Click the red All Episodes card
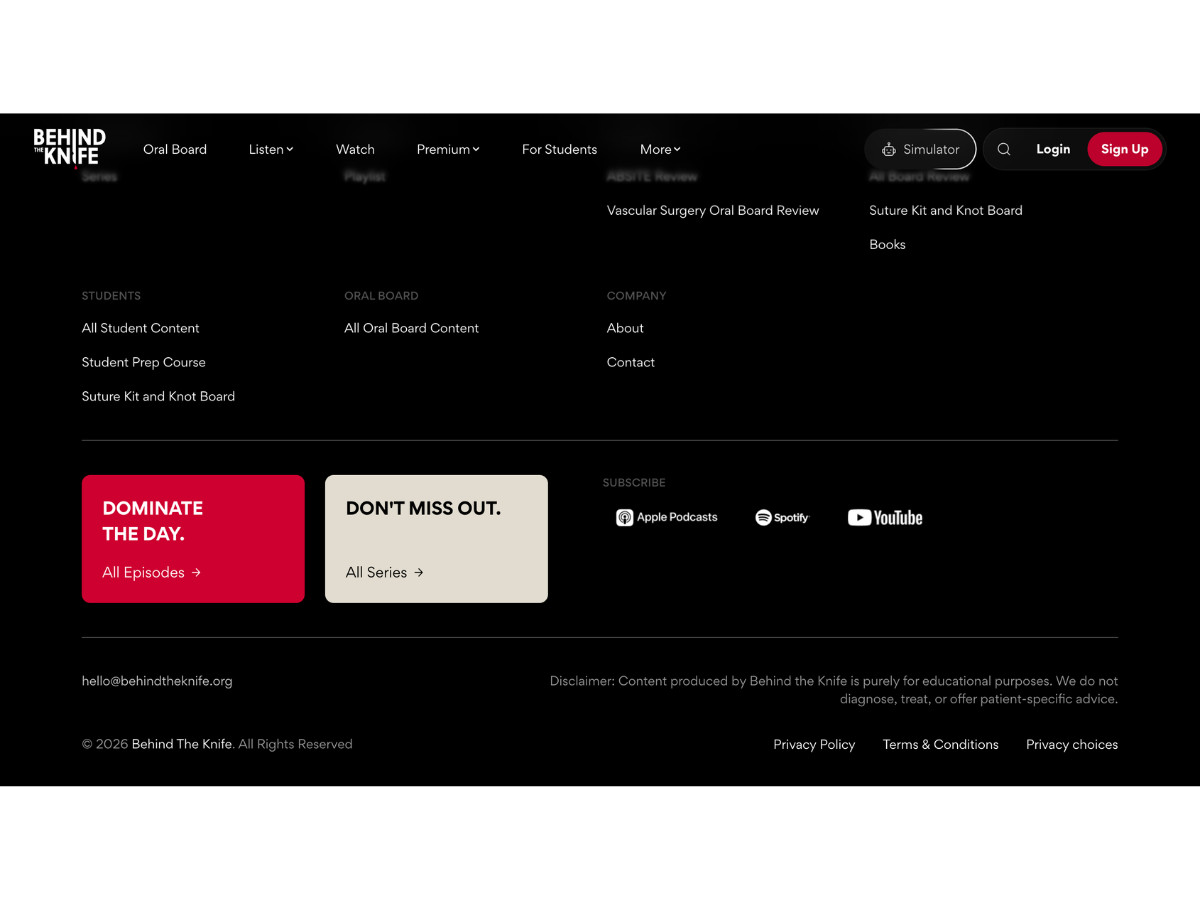Screen dimensions: 1200x900 (193, 539)
